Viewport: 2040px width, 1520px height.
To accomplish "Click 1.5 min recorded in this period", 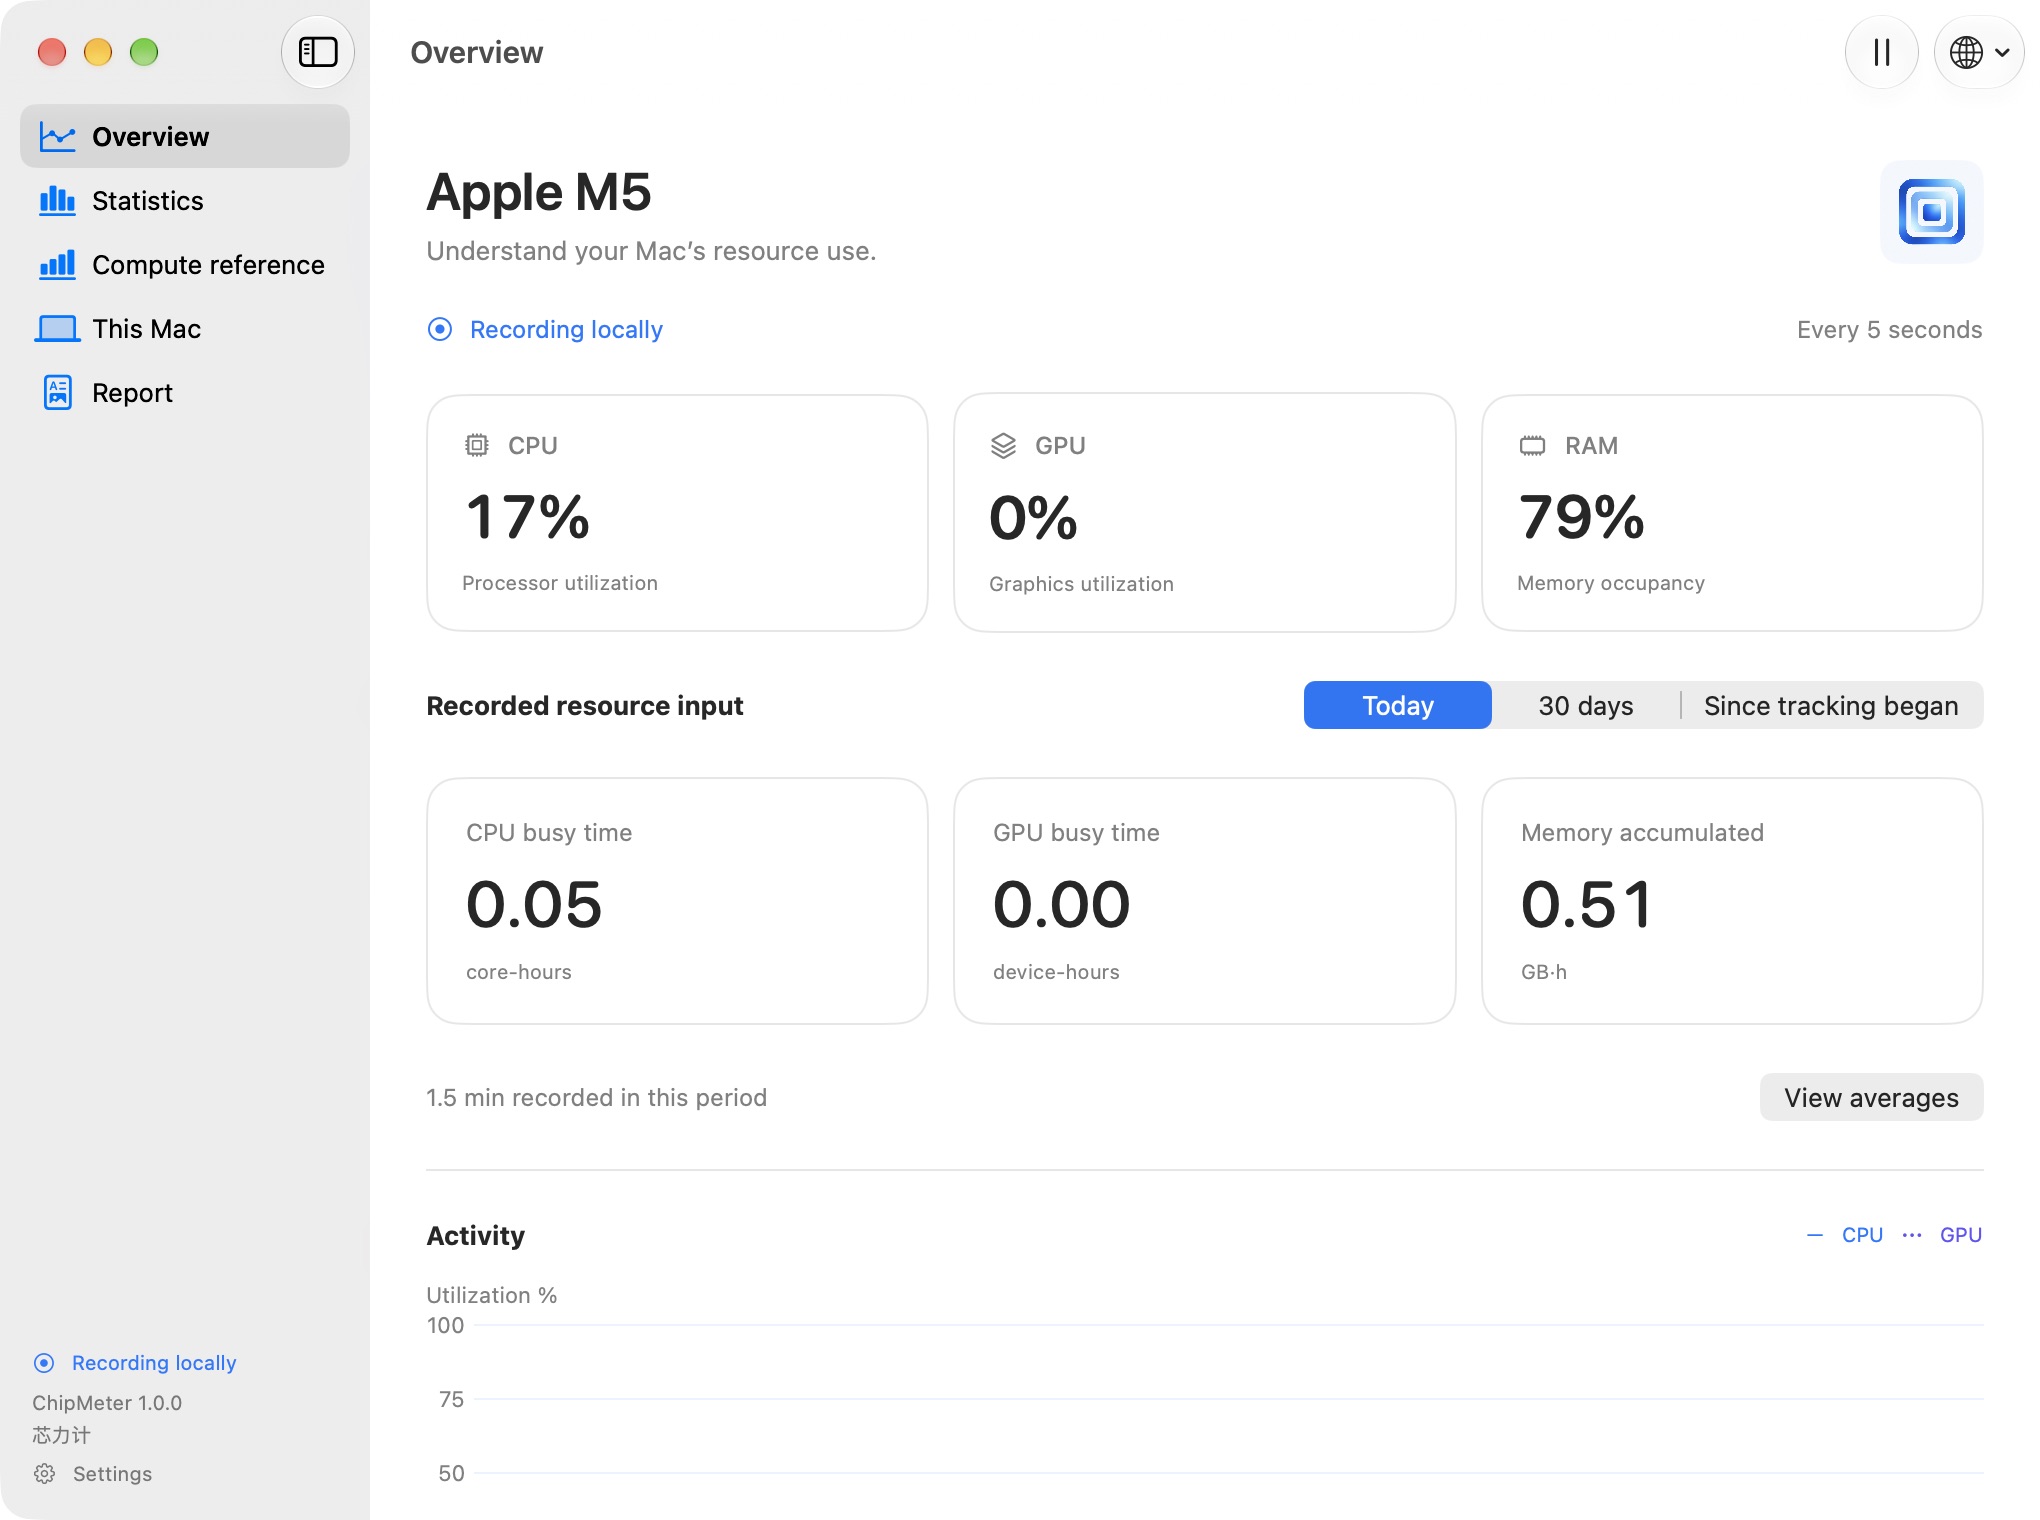I will [x=596, y=1097].
